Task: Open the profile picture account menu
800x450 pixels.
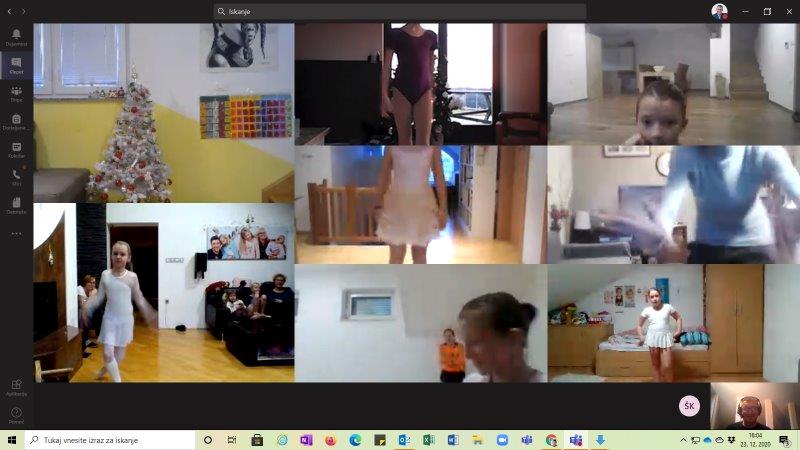Action: pyautogui.click(x=719, y=11)
